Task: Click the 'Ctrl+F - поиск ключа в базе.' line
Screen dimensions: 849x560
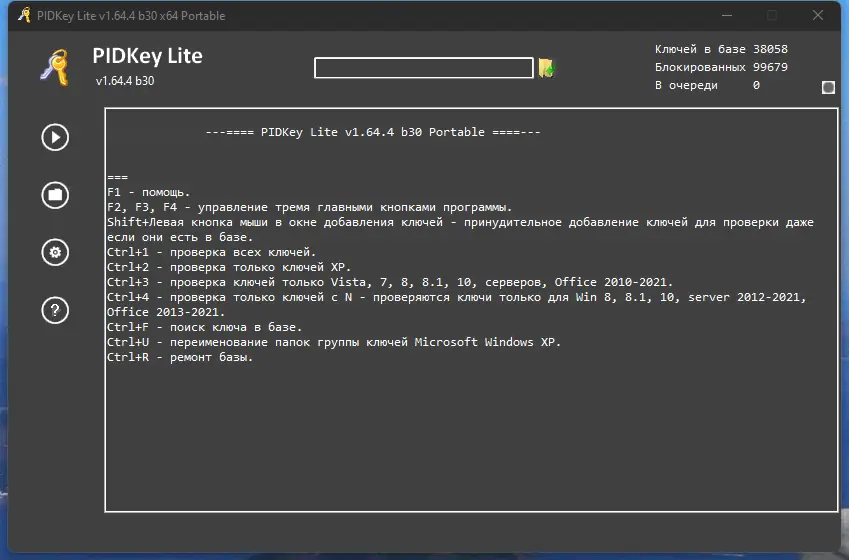Action: click(204, 327)
